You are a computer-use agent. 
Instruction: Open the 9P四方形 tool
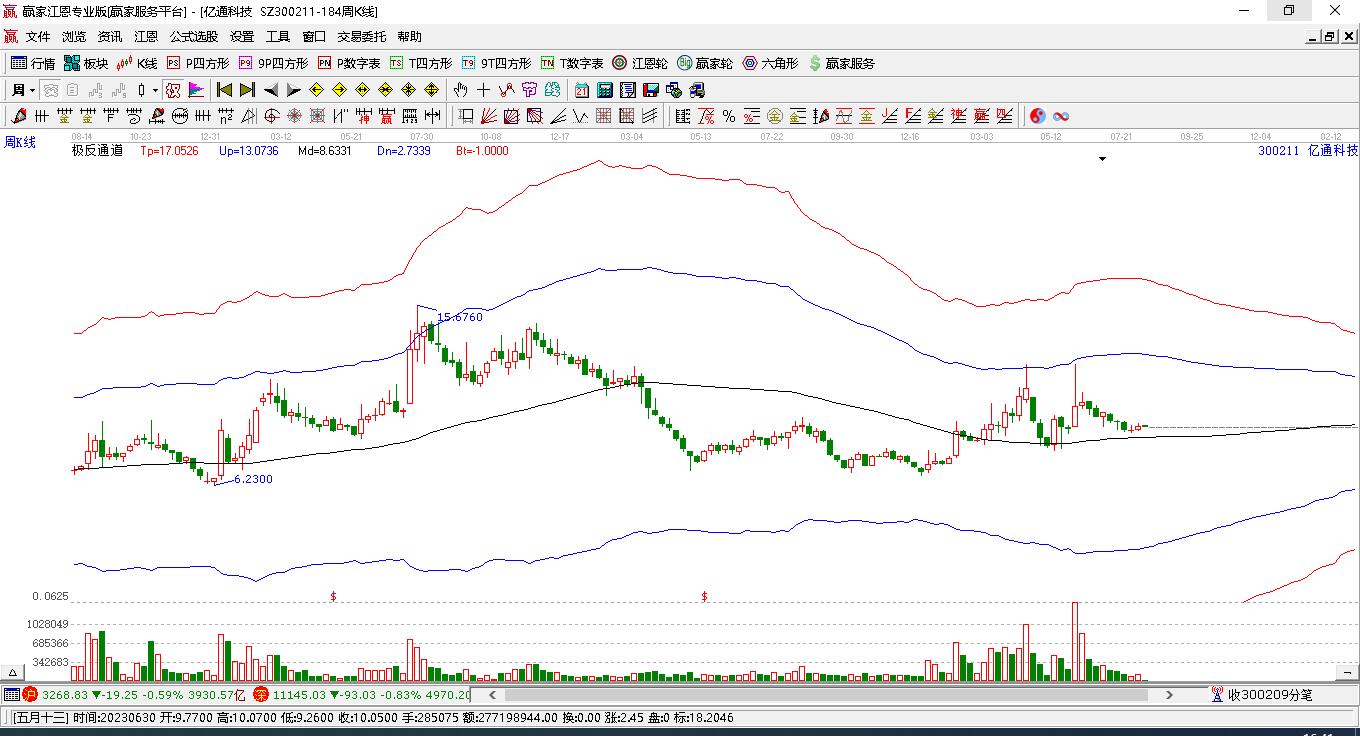pyautogui.click(x=273, y=63)
